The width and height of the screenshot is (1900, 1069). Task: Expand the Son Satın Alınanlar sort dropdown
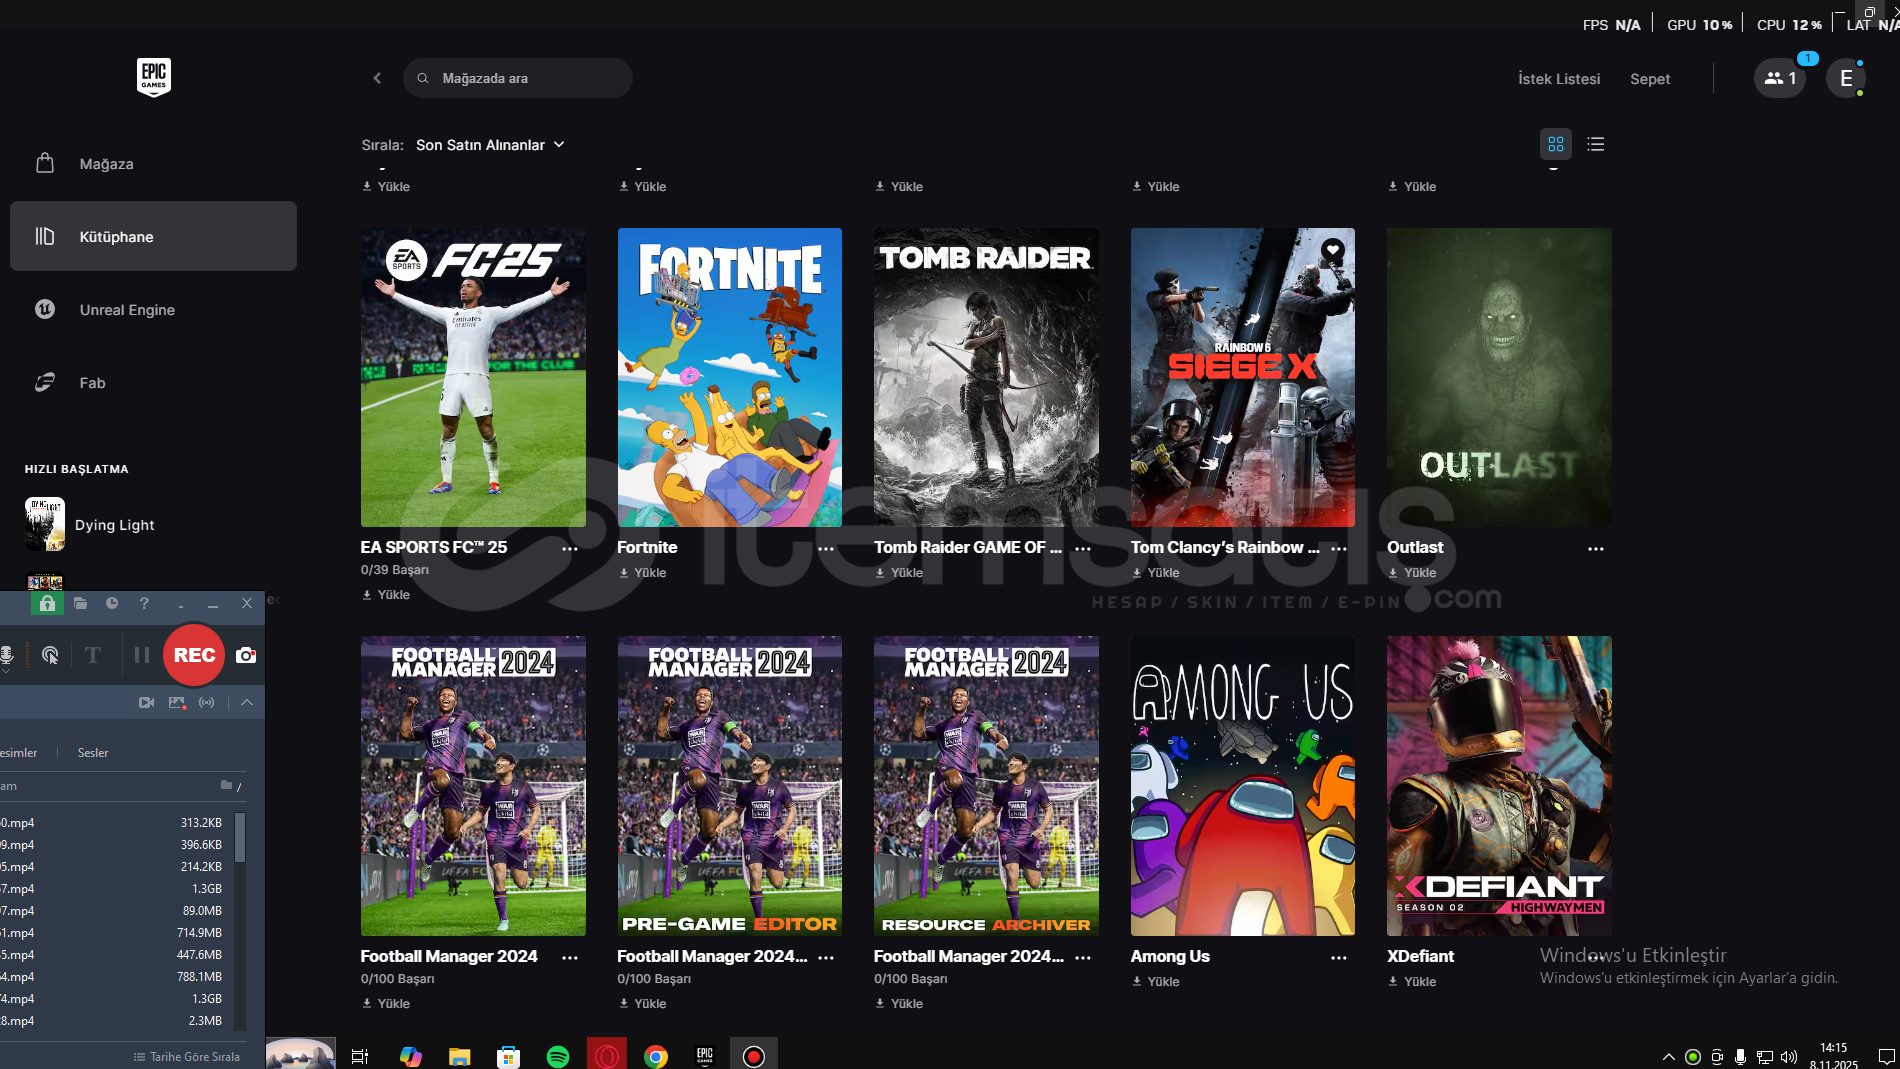[x=491, y=145]
